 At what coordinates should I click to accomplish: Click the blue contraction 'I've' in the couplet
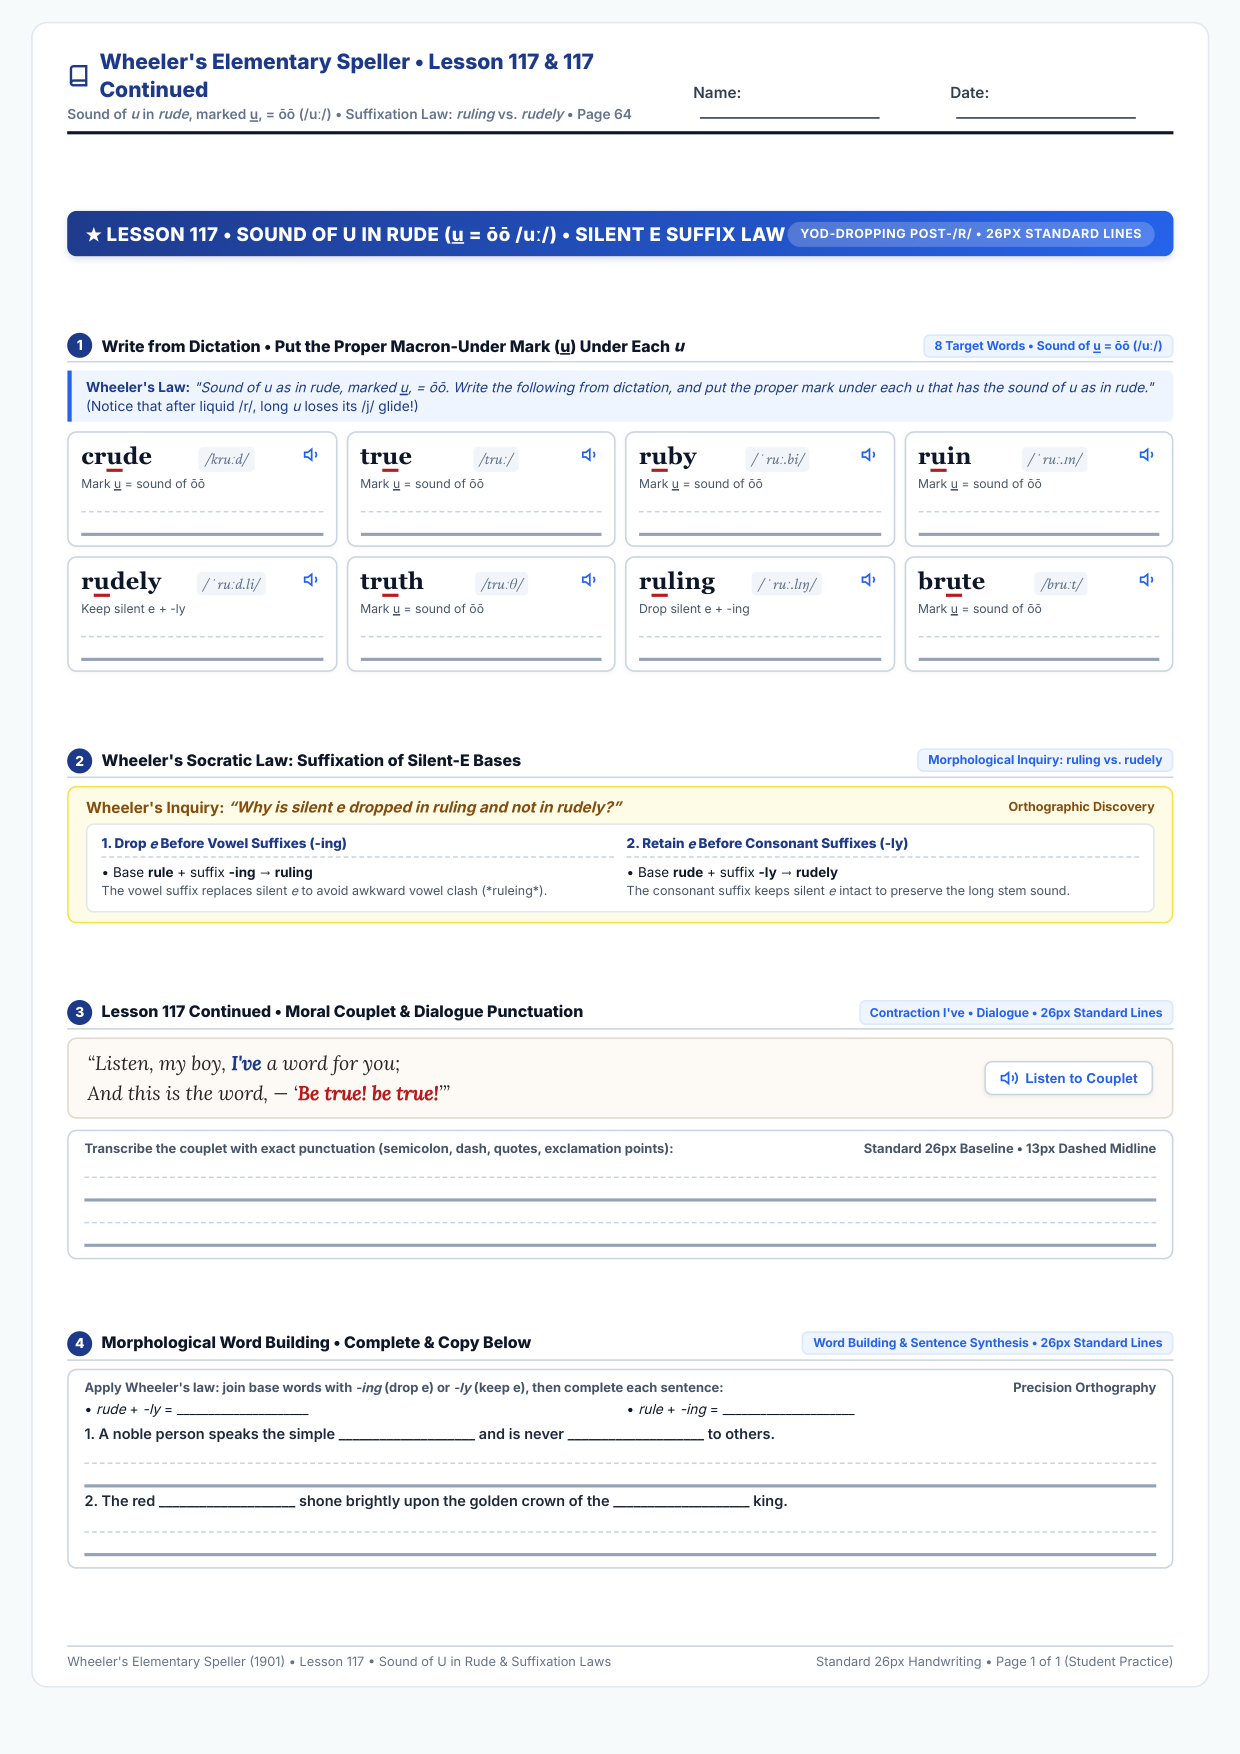coord(246,1064)
